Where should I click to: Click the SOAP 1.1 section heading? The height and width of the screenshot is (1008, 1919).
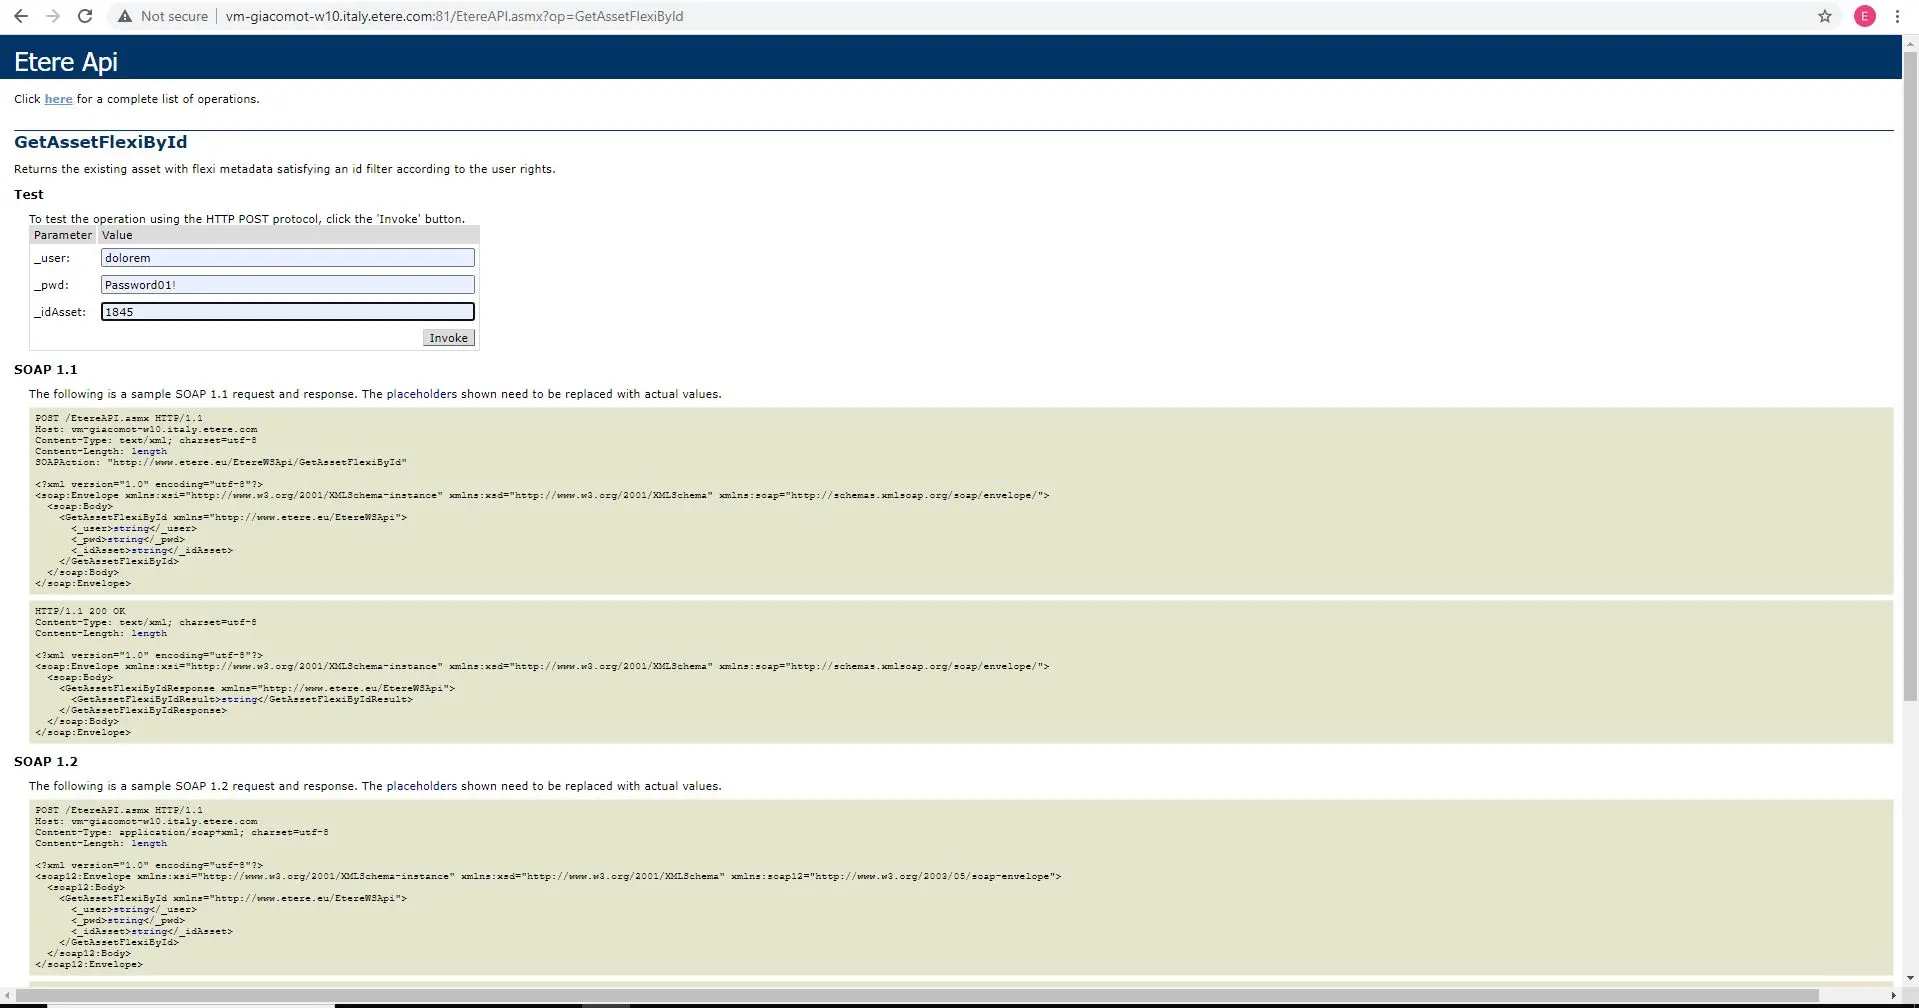[45, 370]
